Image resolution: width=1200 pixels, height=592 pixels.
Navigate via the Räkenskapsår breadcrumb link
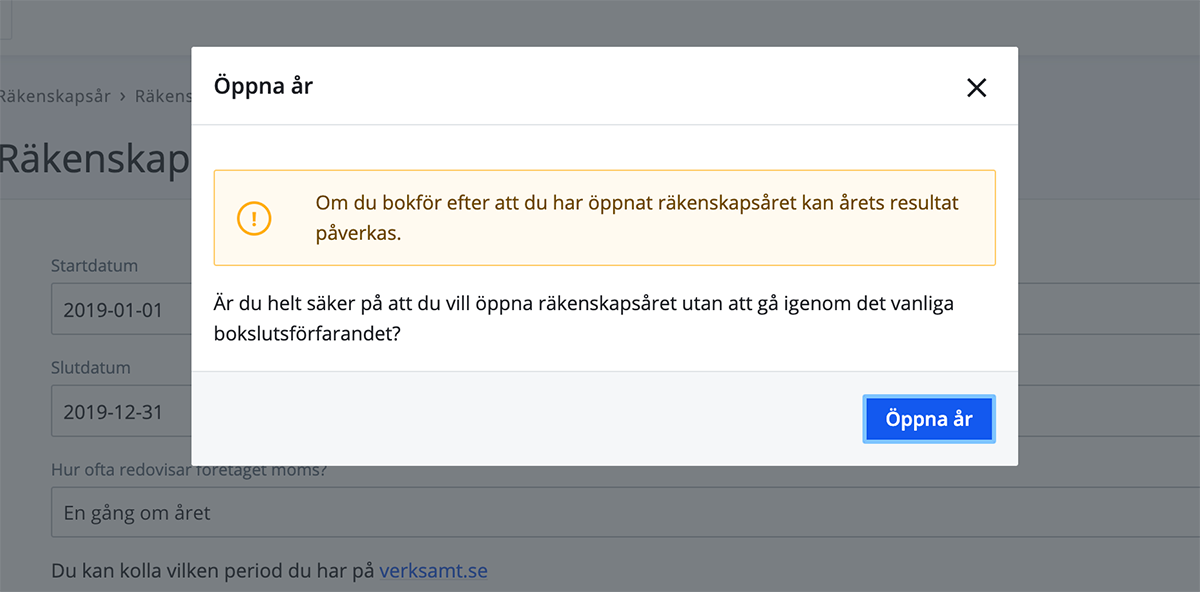[x=55, y=96]
